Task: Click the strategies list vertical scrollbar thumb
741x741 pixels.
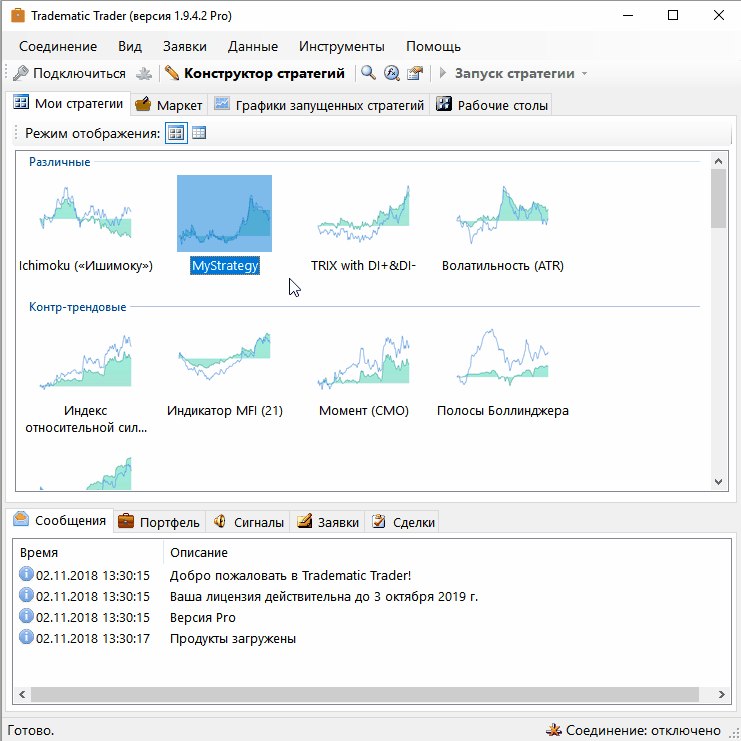Action: tap(718, 198)
